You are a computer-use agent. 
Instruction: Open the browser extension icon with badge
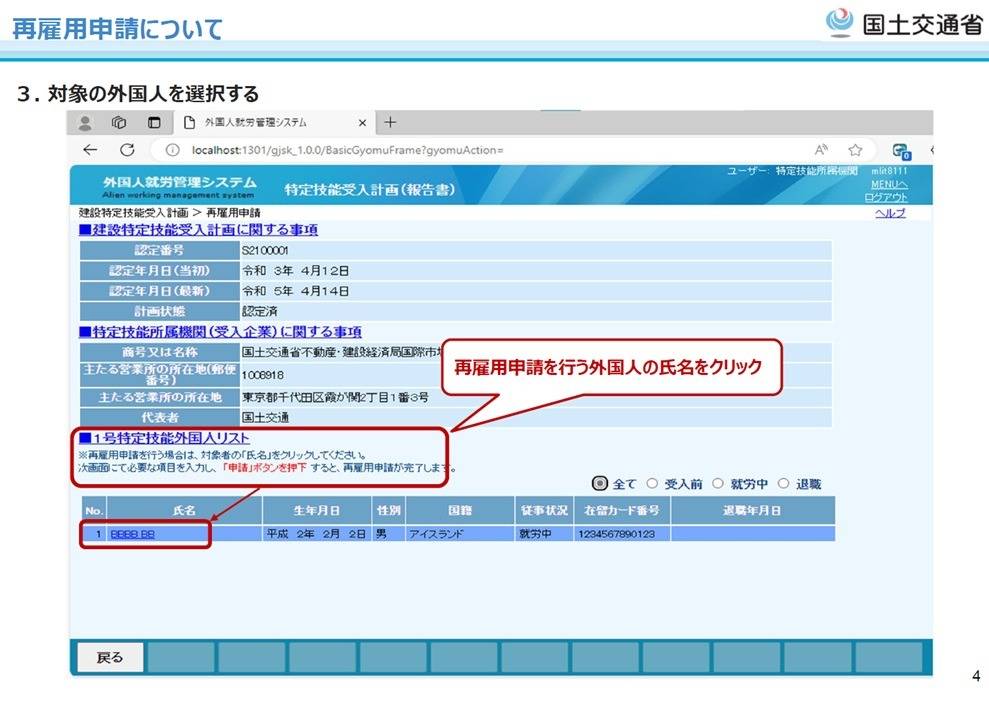[x=901, y=150]
